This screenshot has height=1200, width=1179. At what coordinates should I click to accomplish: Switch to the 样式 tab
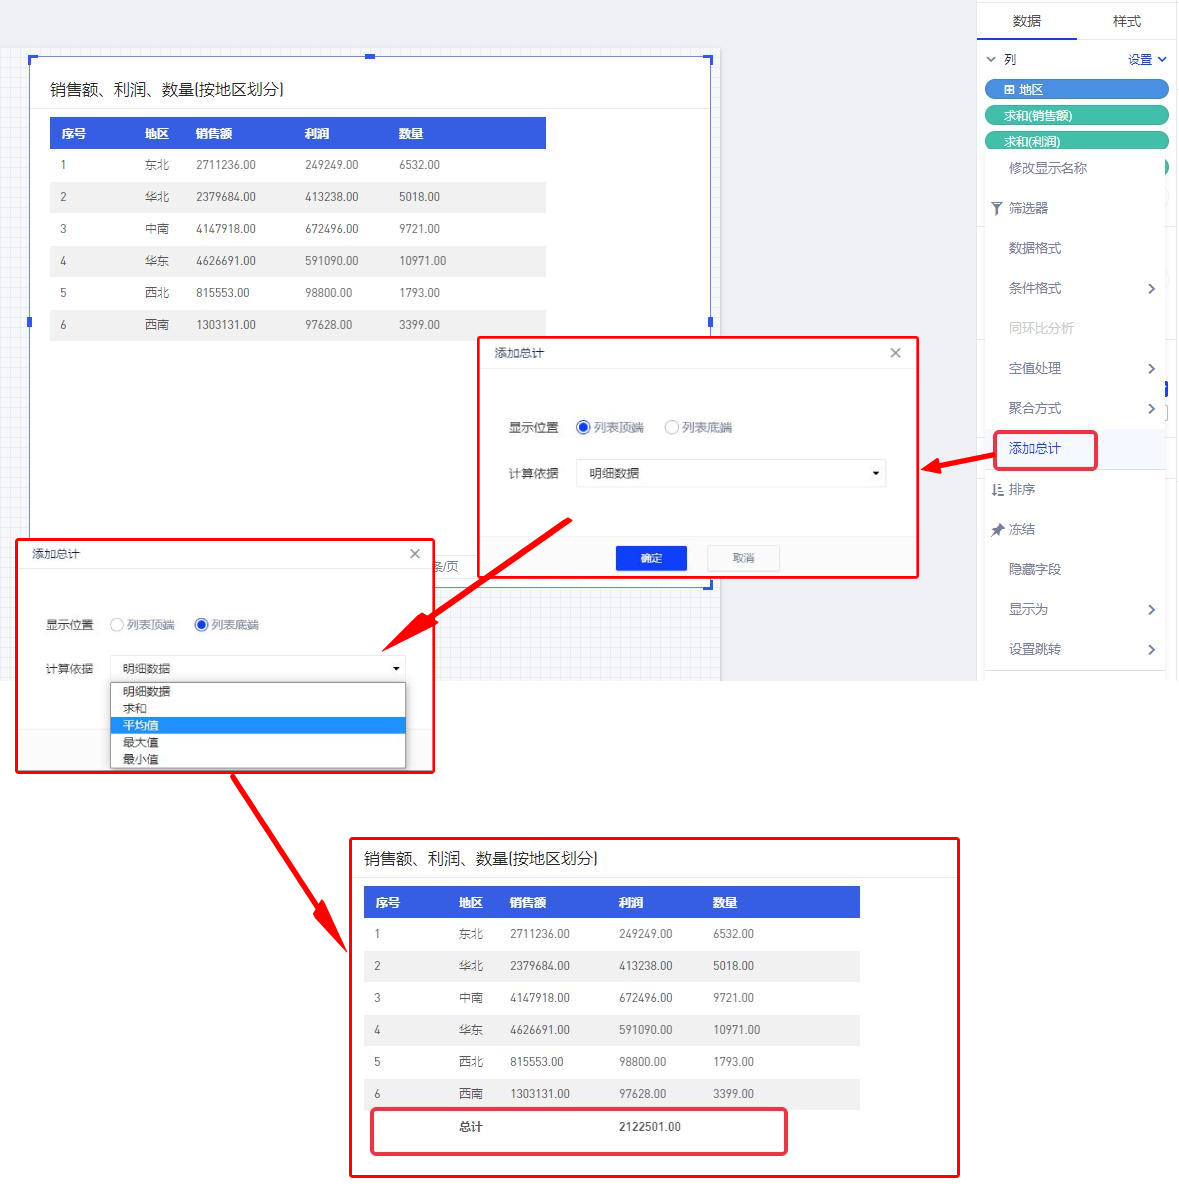coord(1126,21)
